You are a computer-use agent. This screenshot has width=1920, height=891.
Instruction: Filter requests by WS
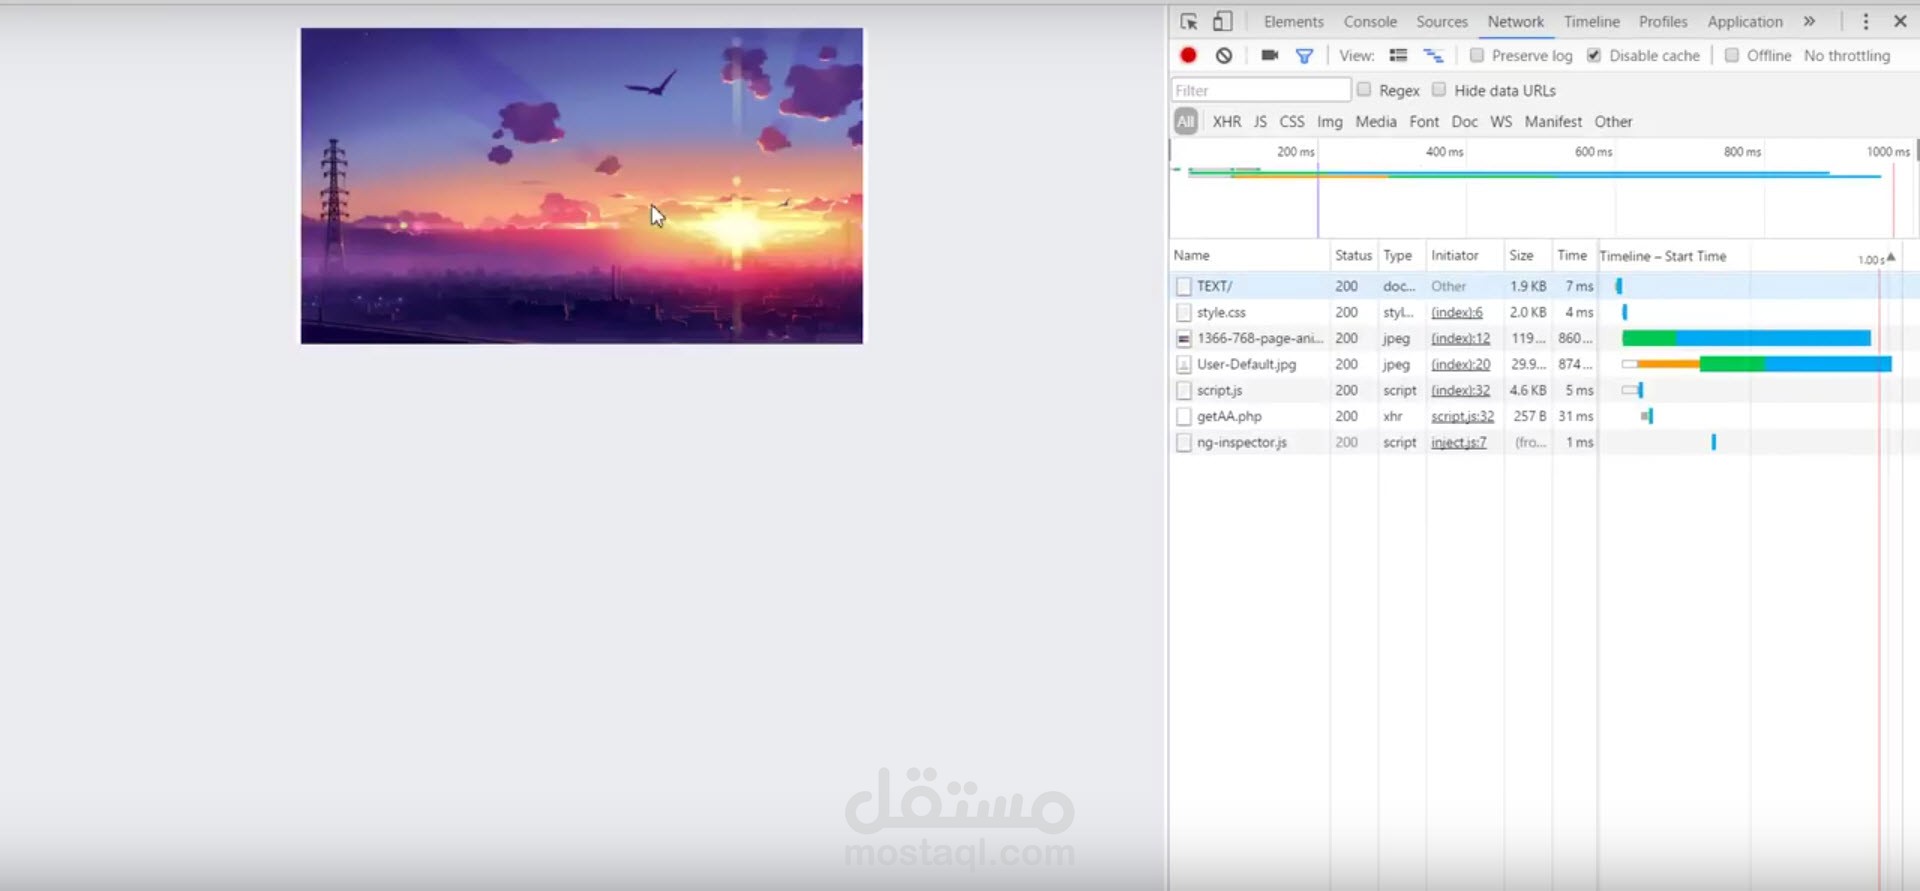[x=1501, y=121]
